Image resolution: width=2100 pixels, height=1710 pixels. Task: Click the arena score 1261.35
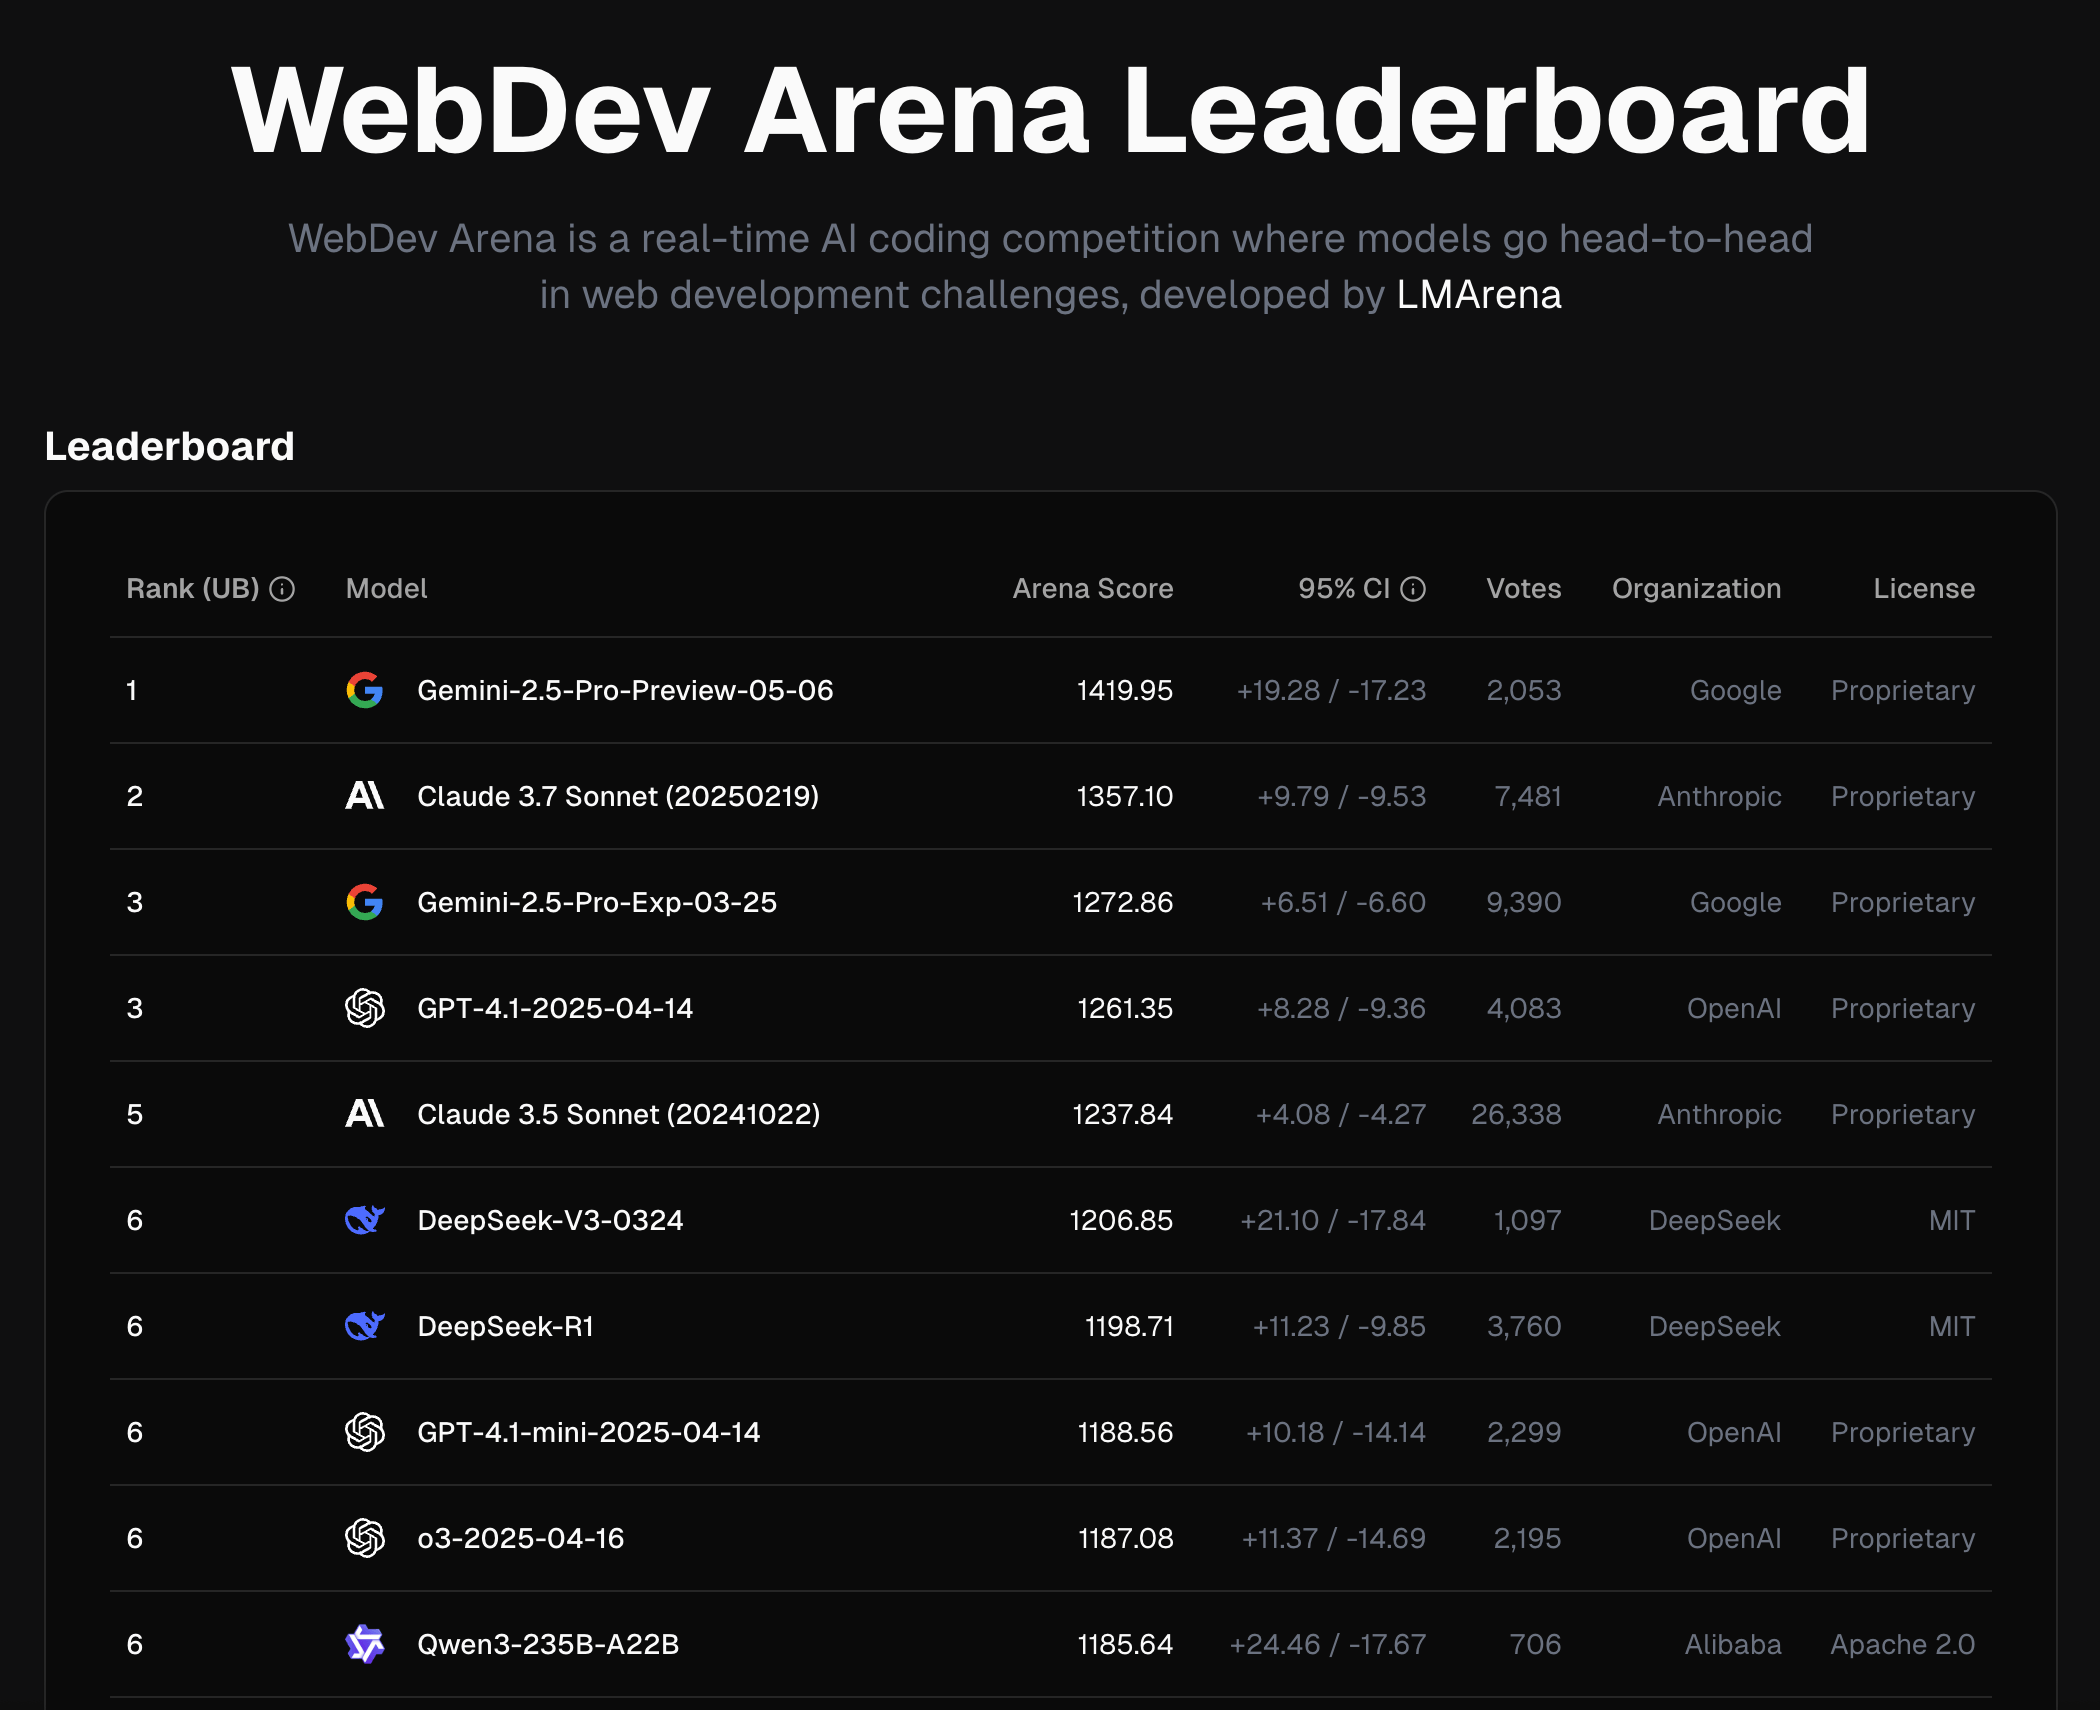coord(1125,1008)
